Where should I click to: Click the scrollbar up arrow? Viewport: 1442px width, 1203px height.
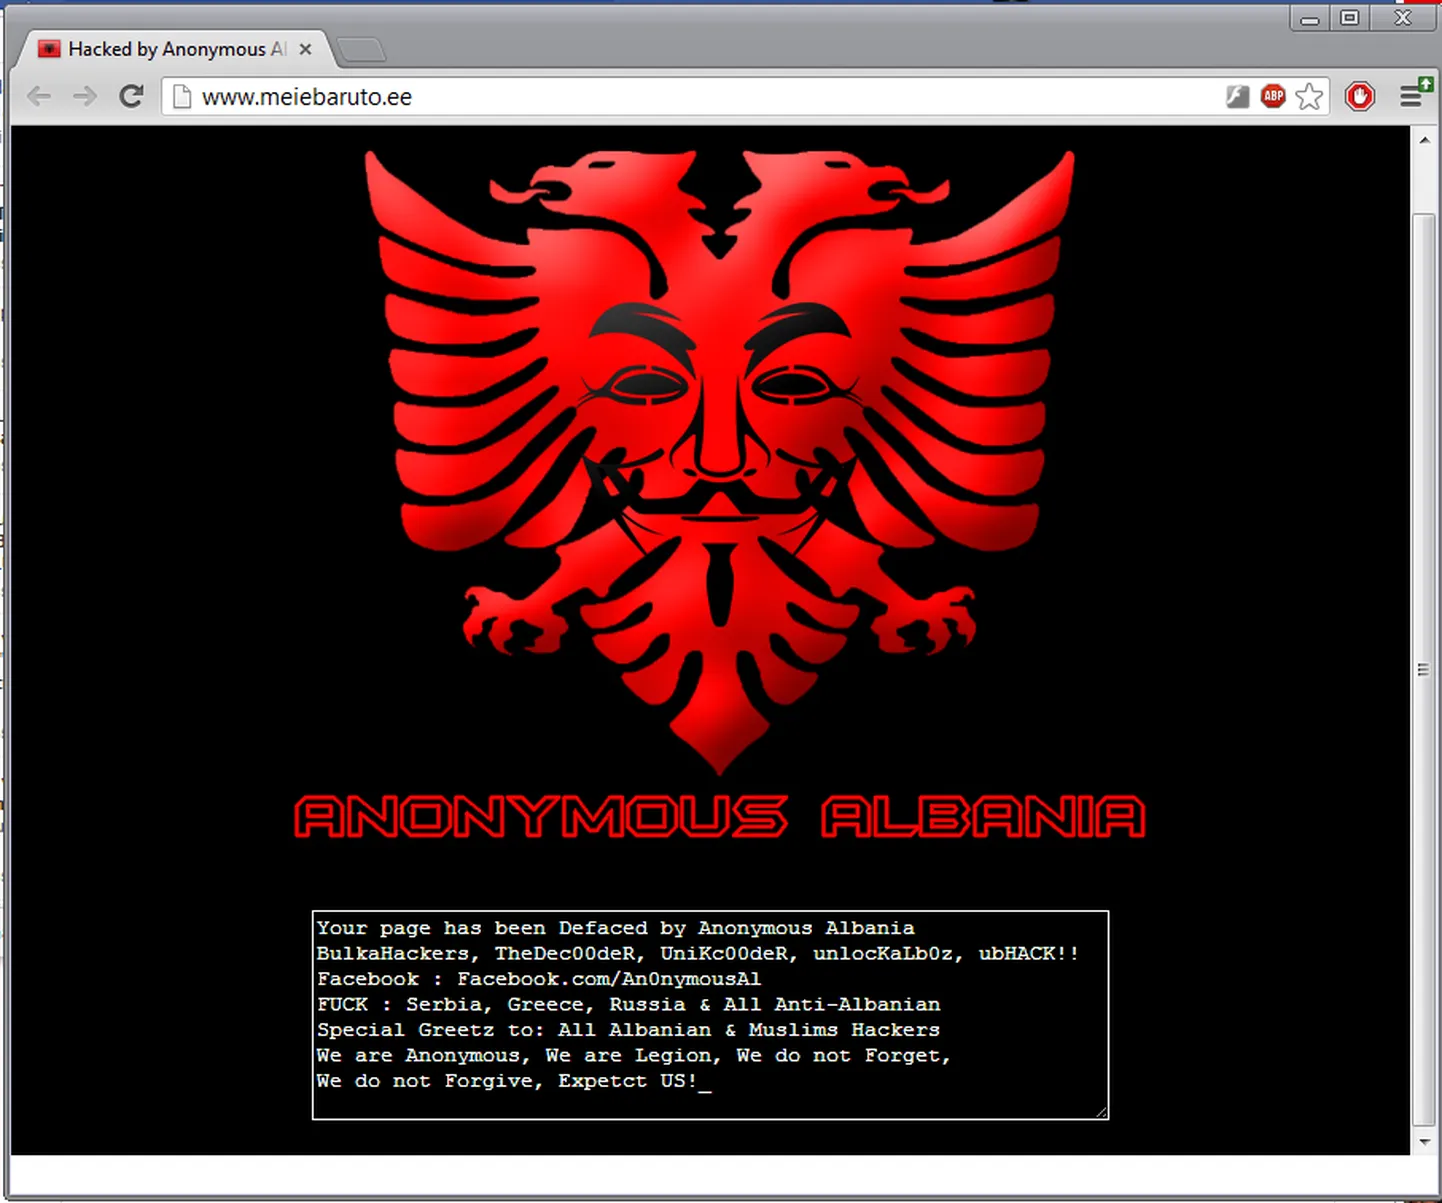[1424, 140]
